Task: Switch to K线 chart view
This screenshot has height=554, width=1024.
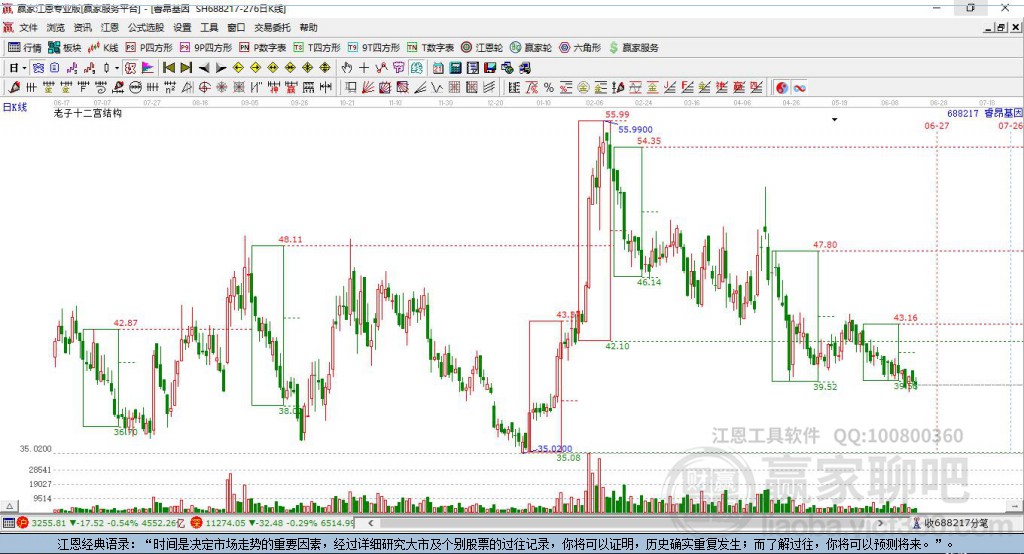Action: click(103, 48)
